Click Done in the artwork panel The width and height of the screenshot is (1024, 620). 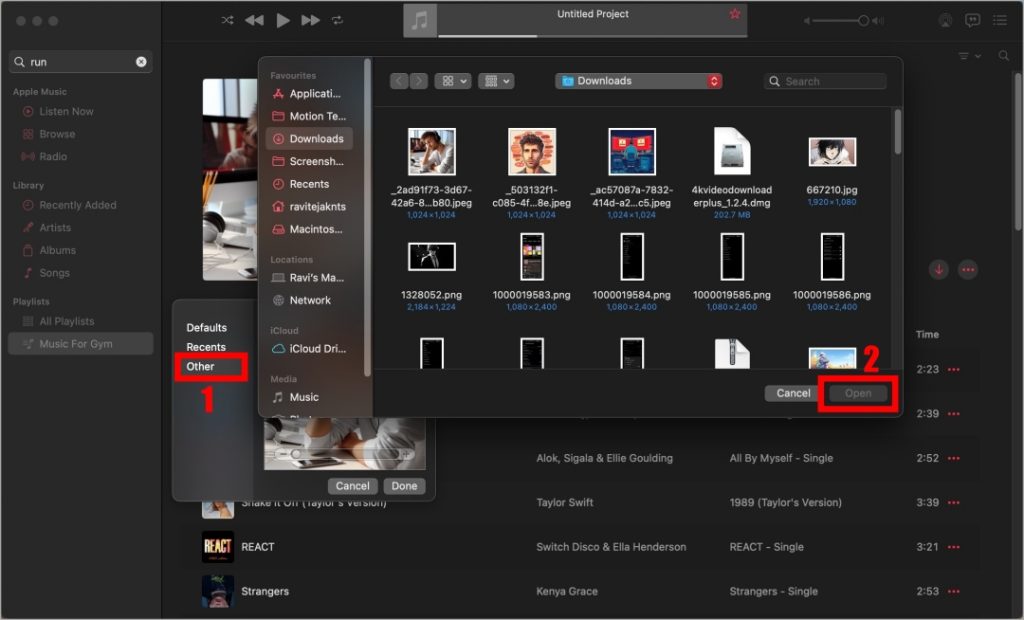click(x=404, y=486)
